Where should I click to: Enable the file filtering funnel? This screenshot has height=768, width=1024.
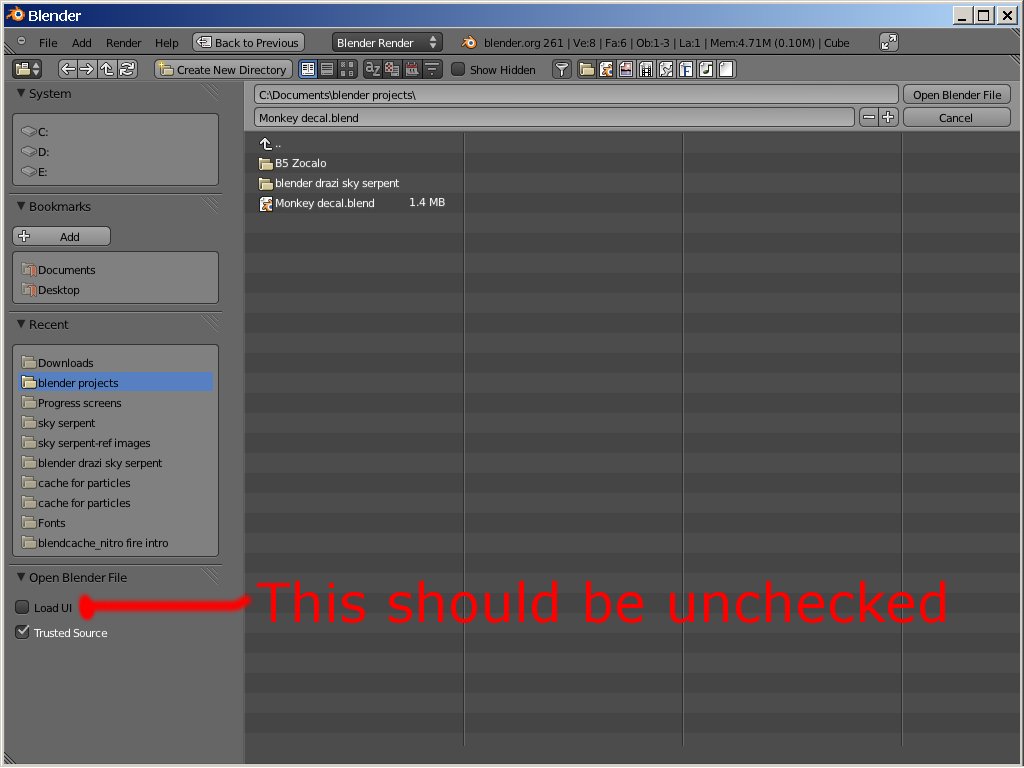tap(562, 68)
